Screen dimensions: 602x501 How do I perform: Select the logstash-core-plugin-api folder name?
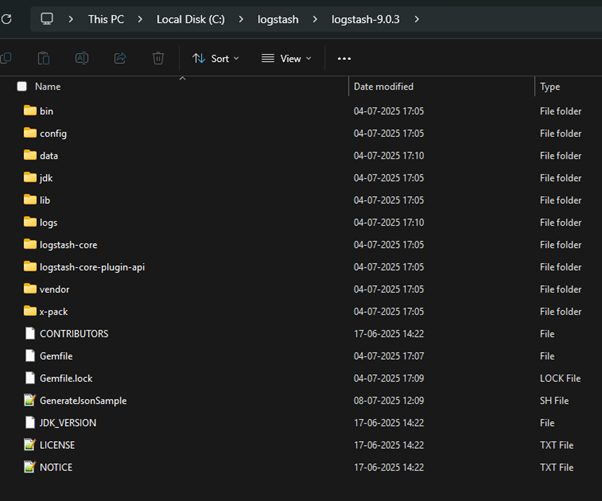pos(92,267)
